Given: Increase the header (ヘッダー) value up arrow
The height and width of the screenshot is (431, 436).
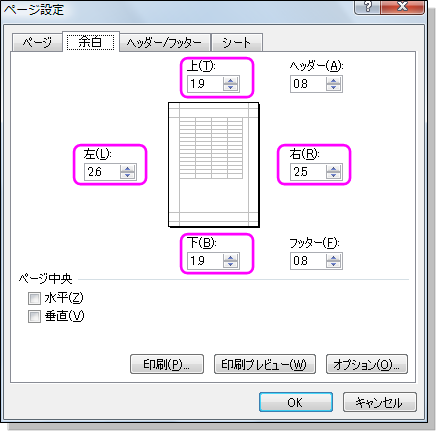Looking at the screenshot, I should click(333, 80).
